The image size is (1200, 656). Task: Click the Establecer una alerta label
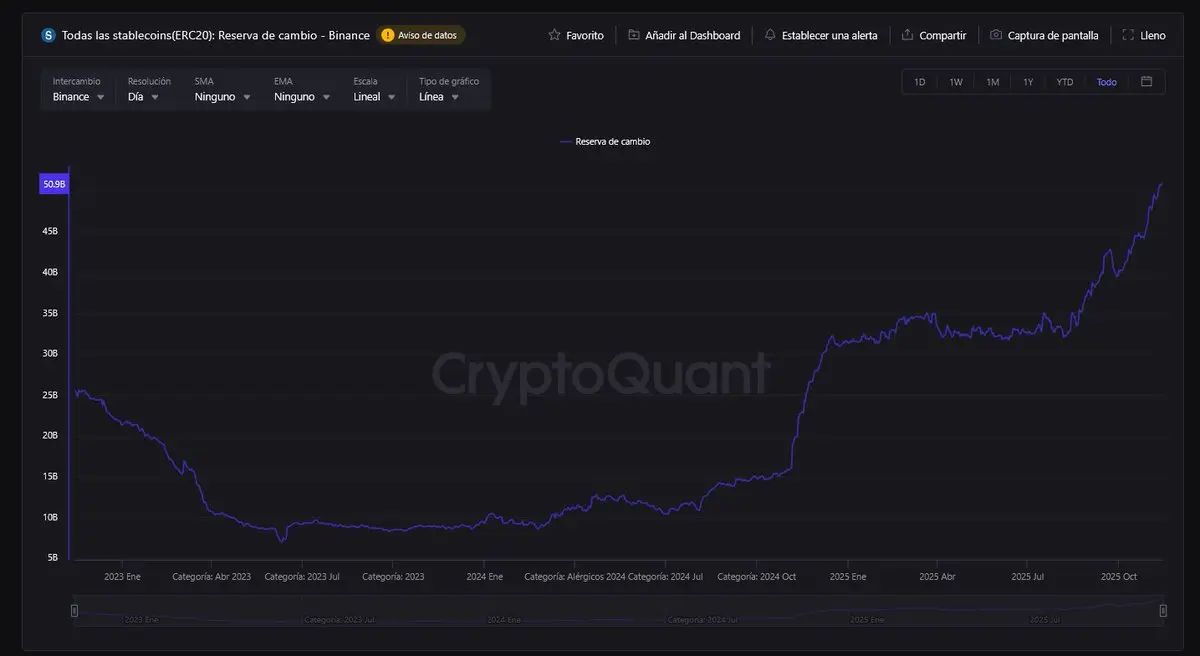pos(829,35)
